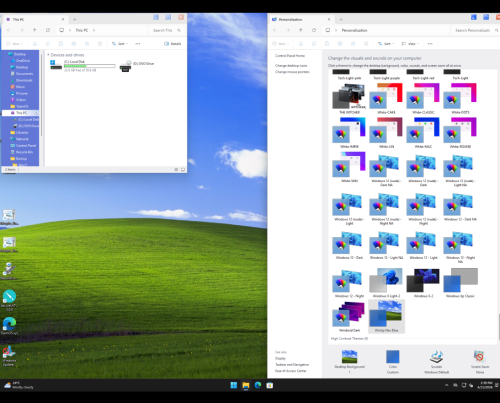Screen dimensions: 500x403
Task: Open Microsoft Store from the taskbar
Action: pyautogui.click(x=270, y=385)
